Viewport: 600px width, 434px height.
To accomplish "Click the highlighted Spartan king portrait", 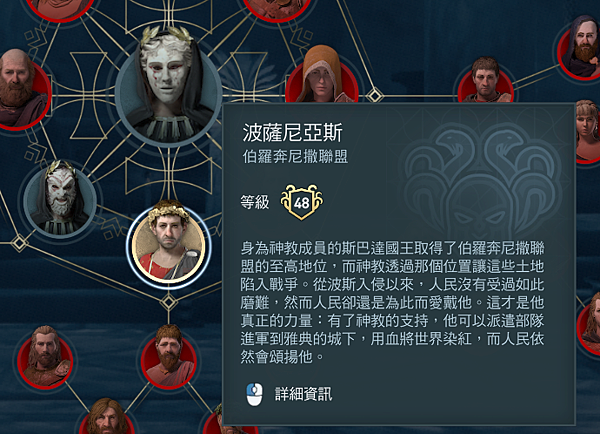I will [x=168, y=243].
